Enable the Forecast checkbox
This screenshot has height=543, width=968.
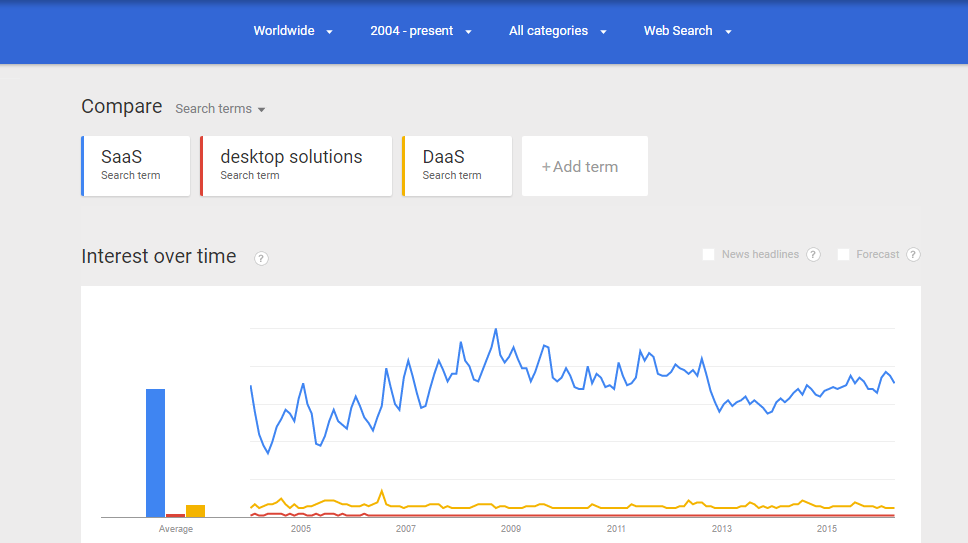[x=843, y=254]
